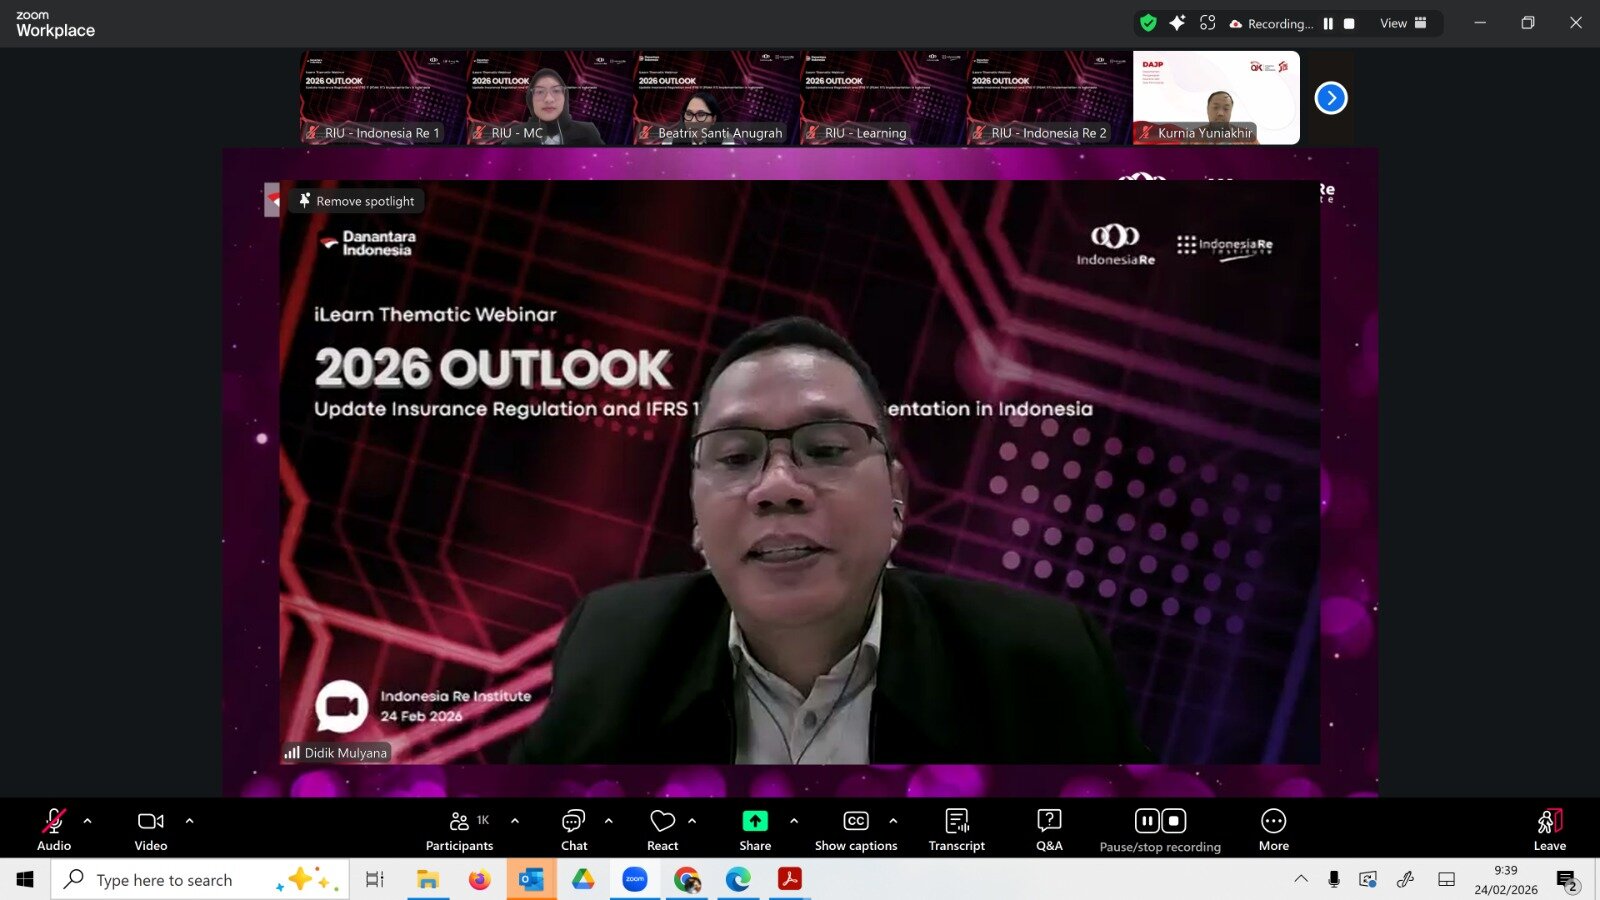1600x900 pixels.
Task: Toggle the Video camera on
Action: 151,829
